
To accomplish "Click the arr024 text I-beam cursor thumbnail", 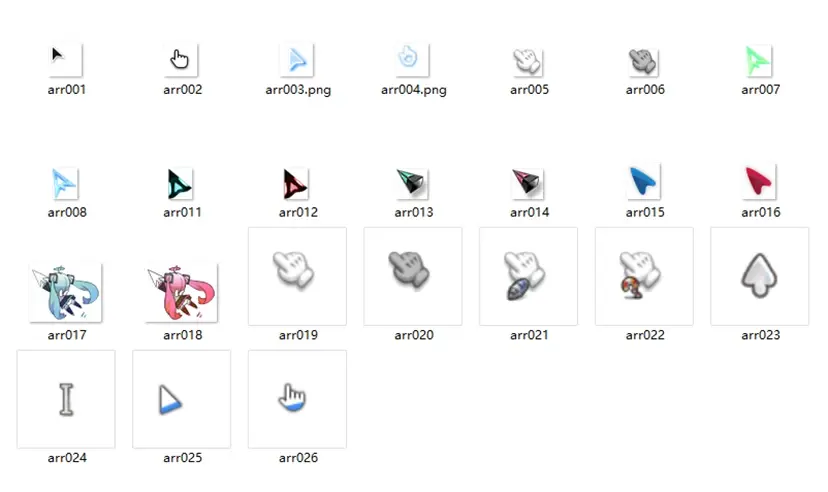I will coord(66,398).
